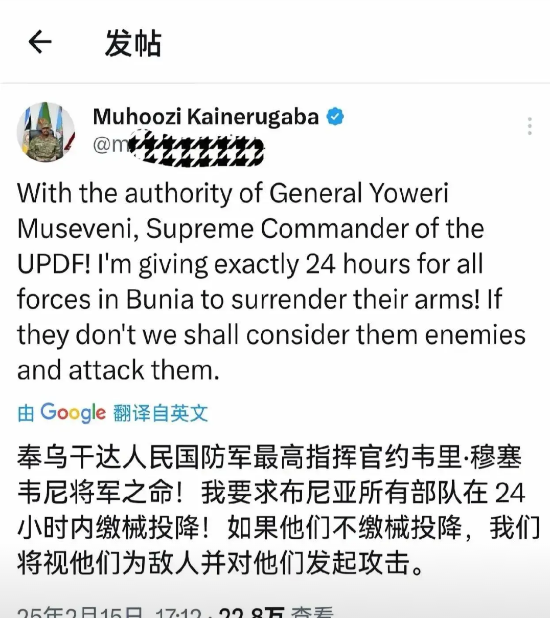Tap the Google logo in the translation credit
Image resolution: width=550 pixels, height=618 pixels.
tap(73, 412)
